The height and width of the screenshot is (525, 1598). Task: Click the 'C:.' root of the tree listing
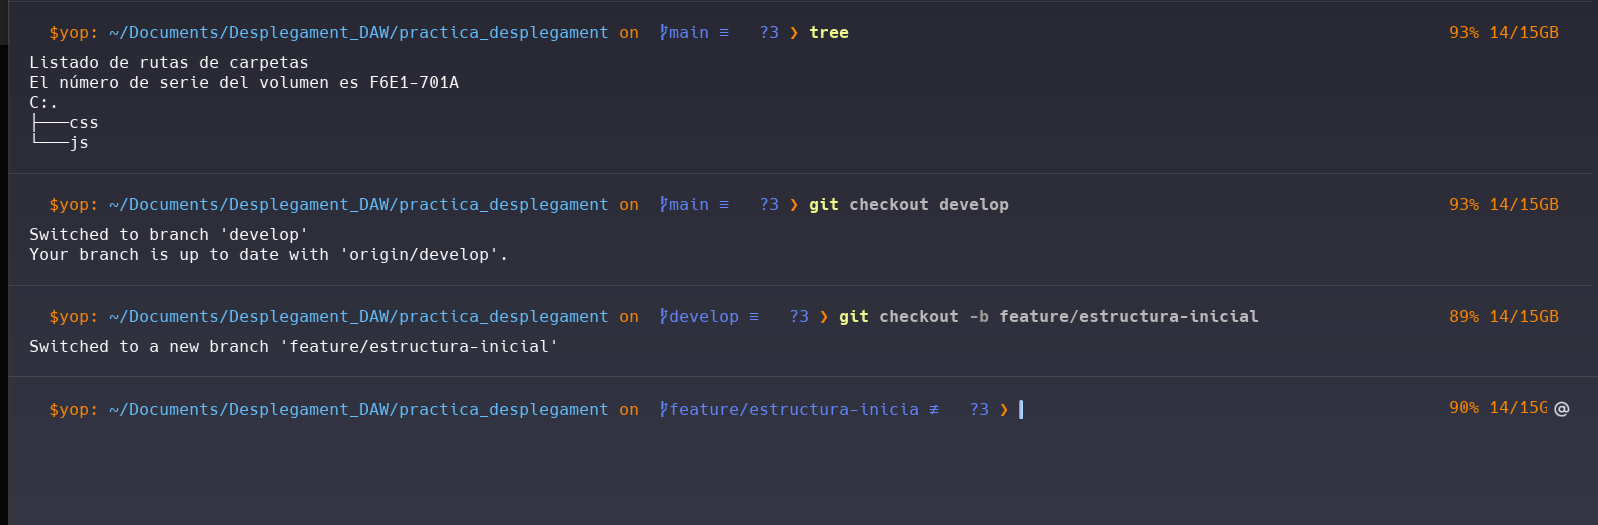(x=43, y=103)
